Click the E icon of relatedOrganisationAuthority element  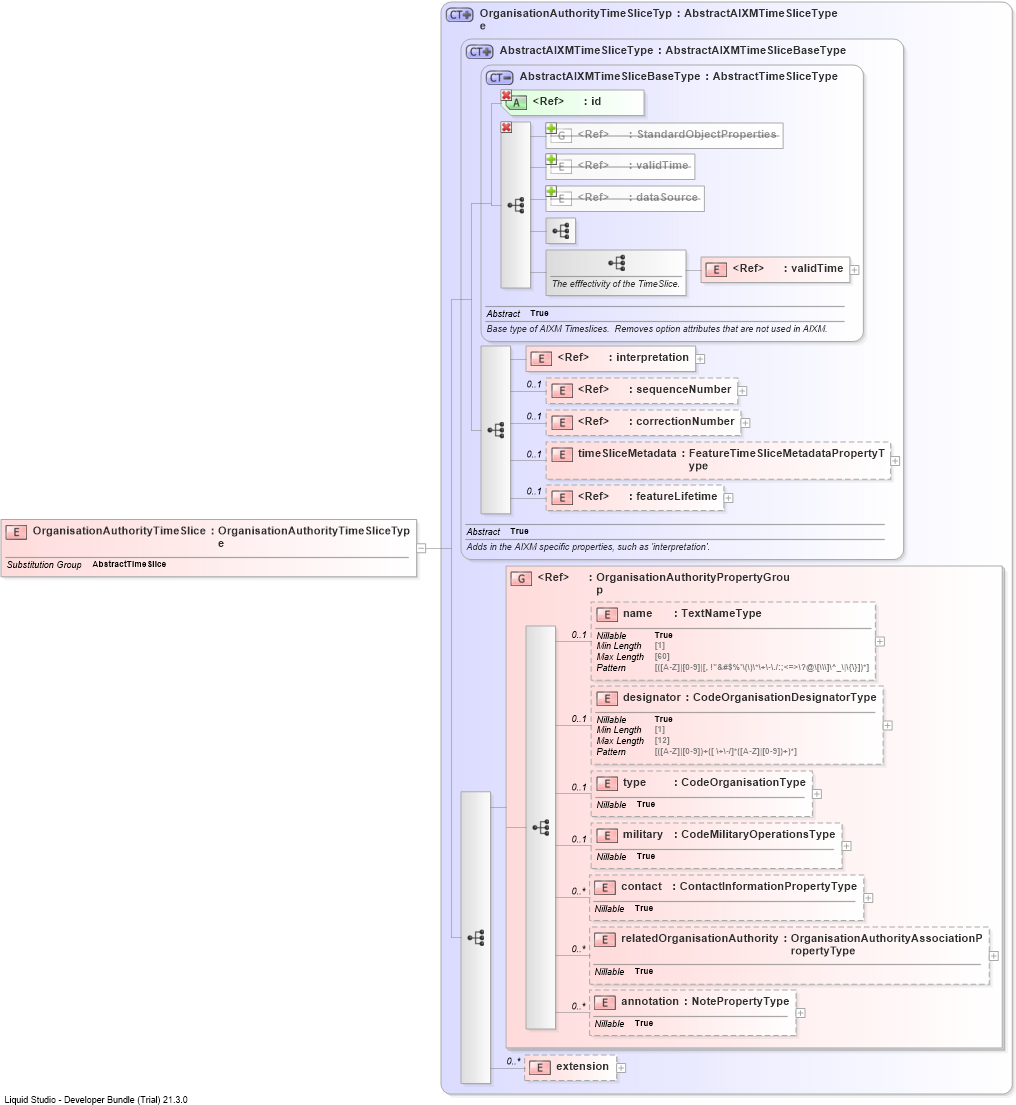[605, 939]
